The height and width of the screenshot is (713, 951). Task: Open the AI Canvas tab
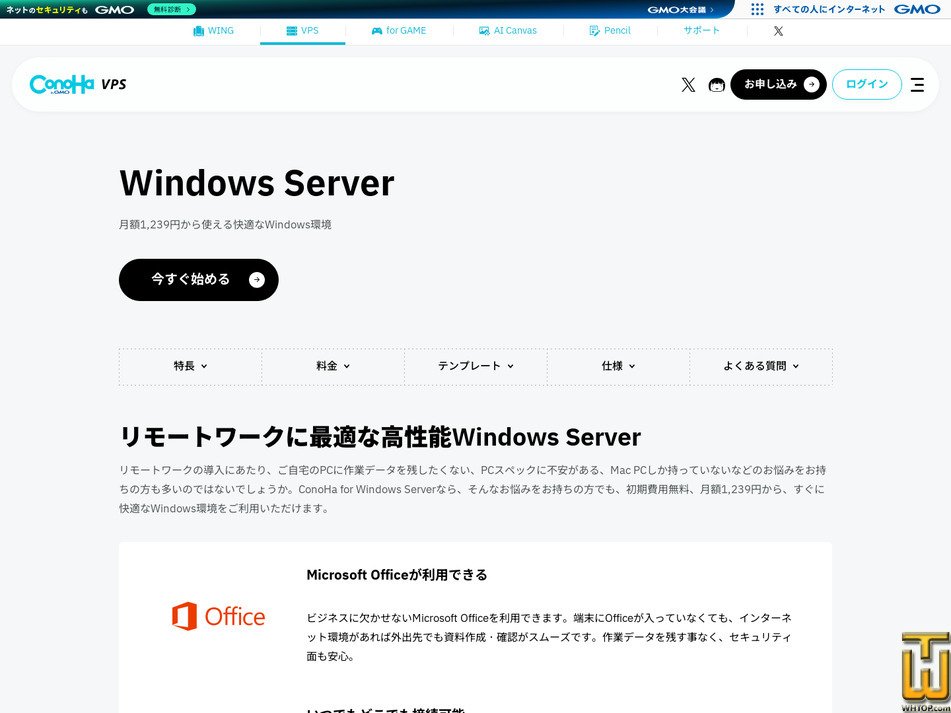pos(508,31)
